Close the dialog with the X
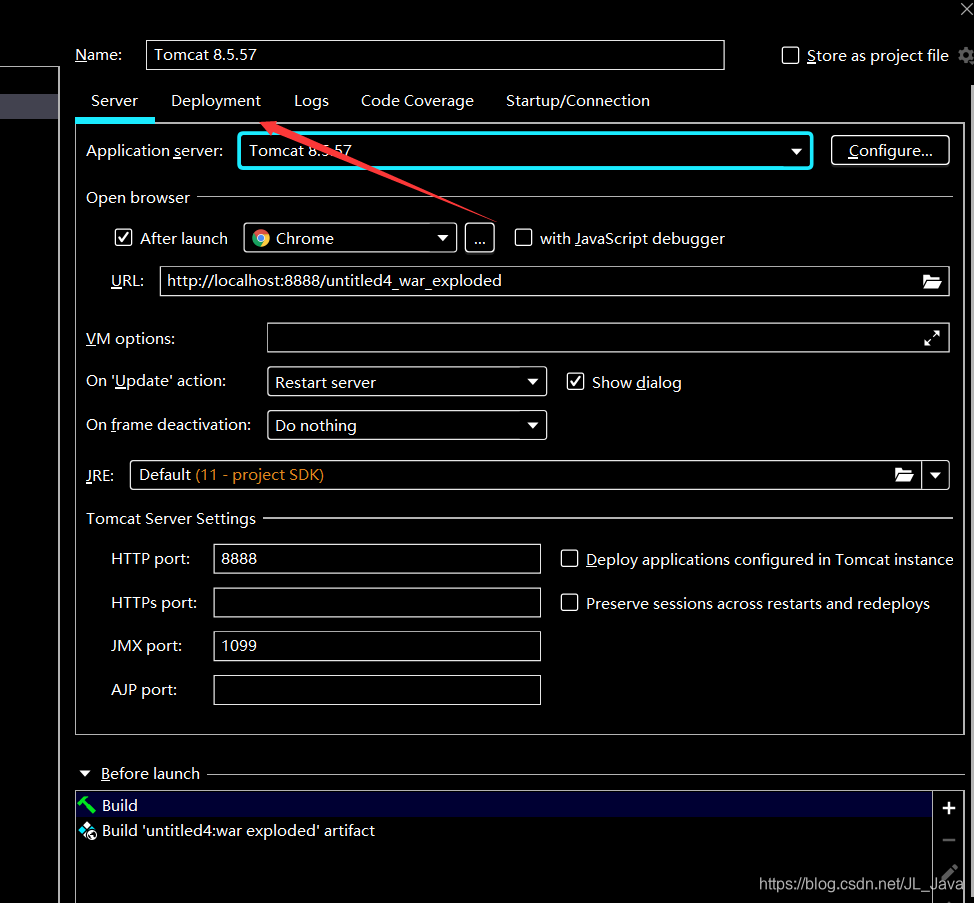 click(x=967, y=9)
